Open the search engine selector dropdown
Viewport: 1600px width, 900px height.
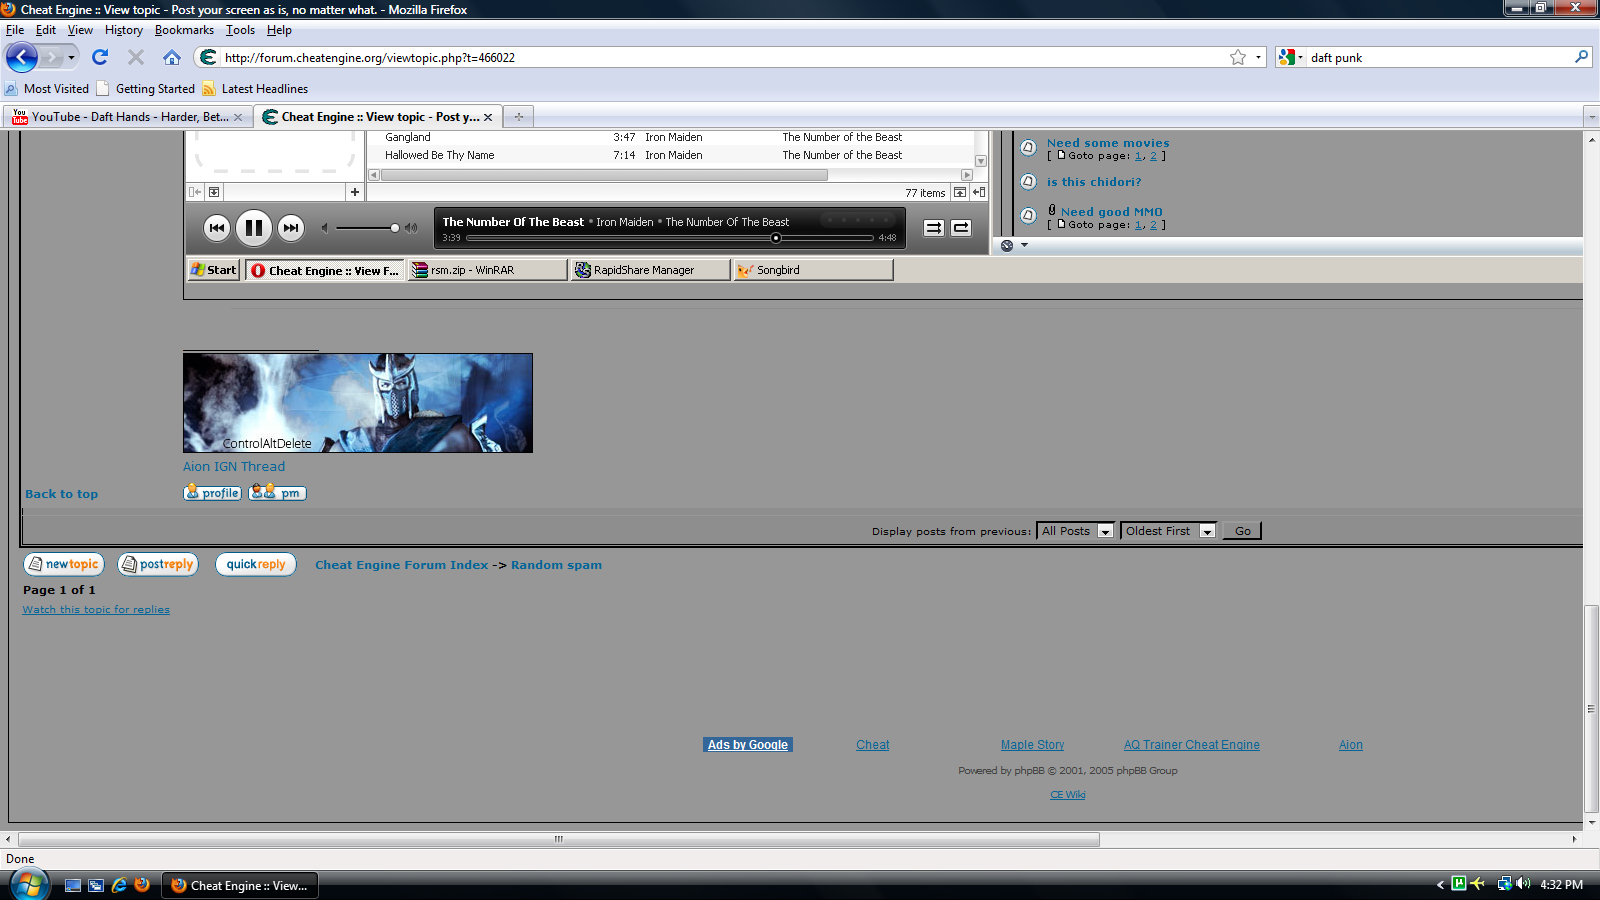point(1291,57)
